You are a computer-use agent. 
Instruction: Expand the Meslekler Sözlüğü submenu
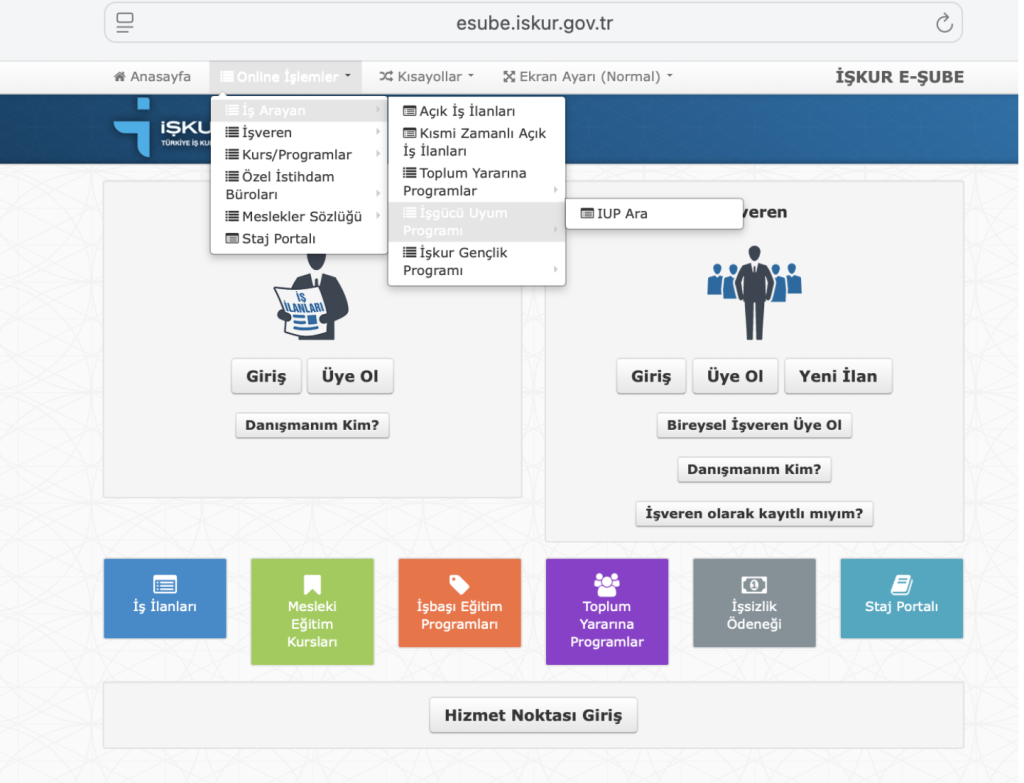[x=299, y=216]
